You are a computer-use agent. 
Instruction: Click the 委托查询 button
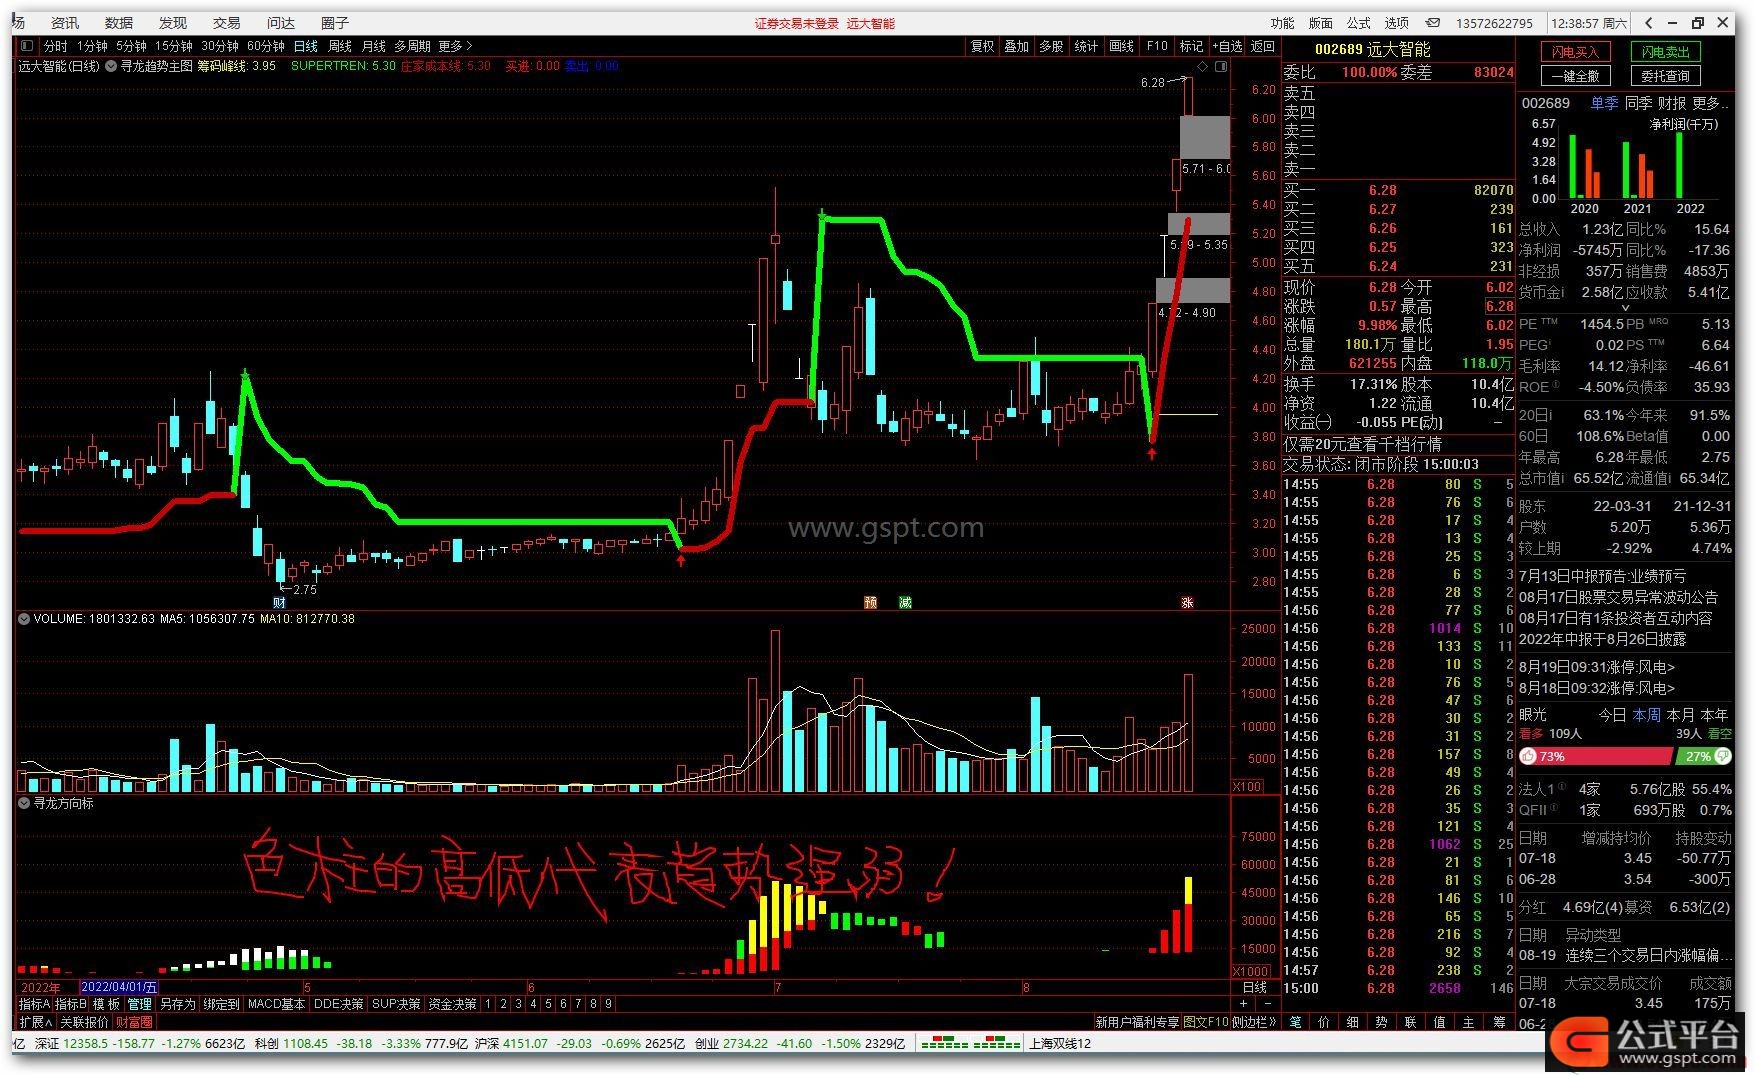1666,76
